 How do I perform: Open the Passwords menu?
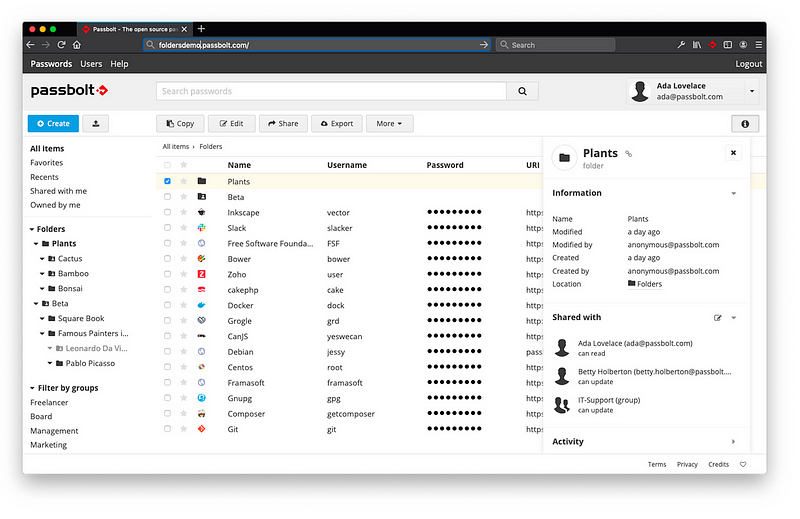tap(51, 64)
